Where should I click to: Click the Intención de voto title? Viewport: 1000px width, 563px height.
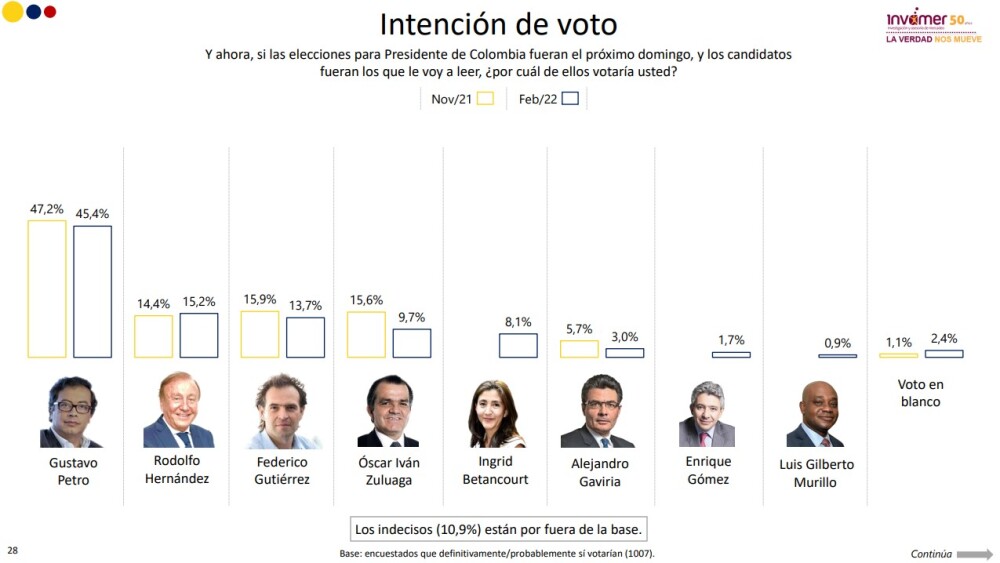click(x=498, y=24)
